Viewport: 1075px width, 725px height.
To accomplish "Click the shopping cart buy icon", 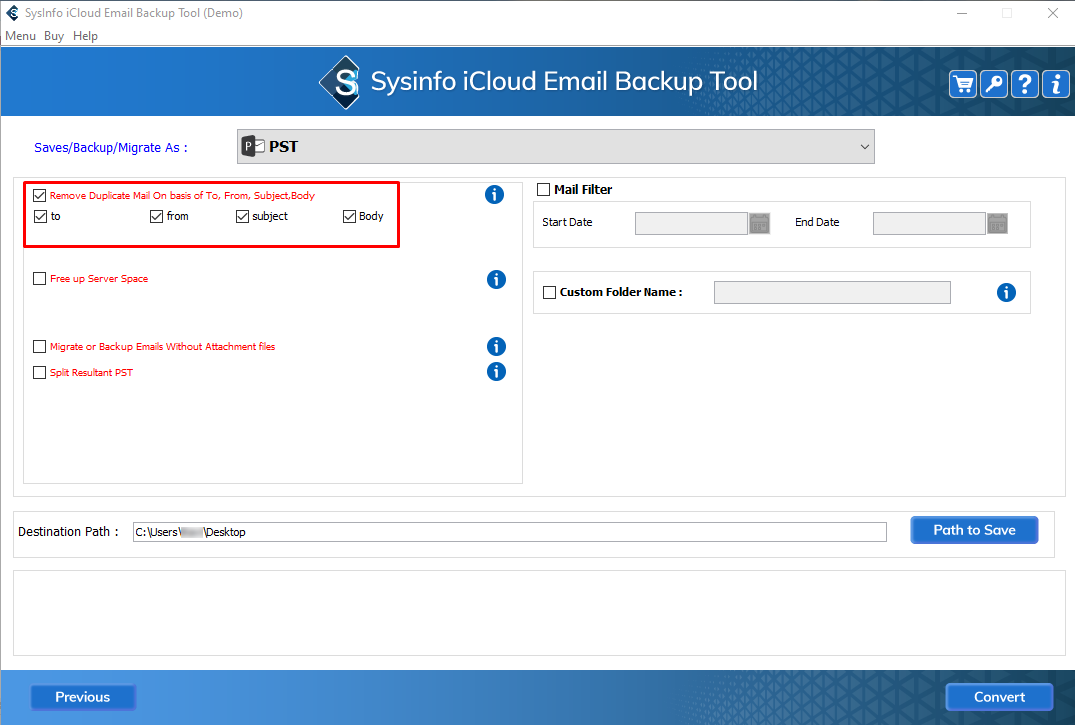I will click(963, 84).
